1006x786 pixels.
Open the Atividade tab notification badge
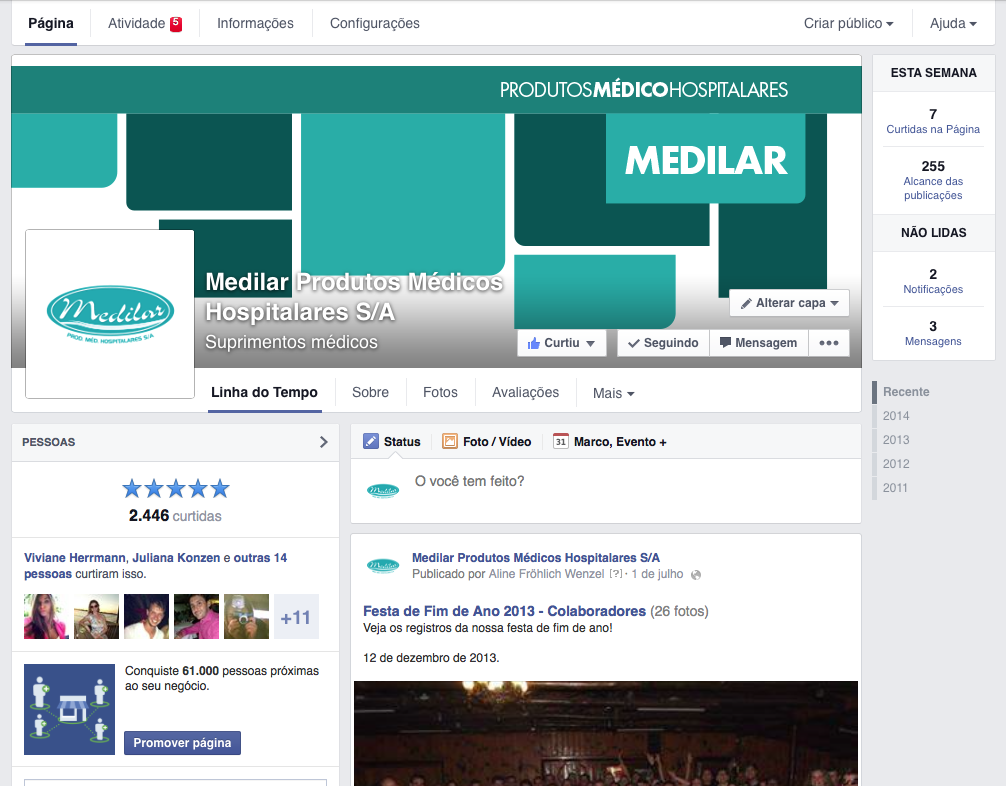(176, 24)
